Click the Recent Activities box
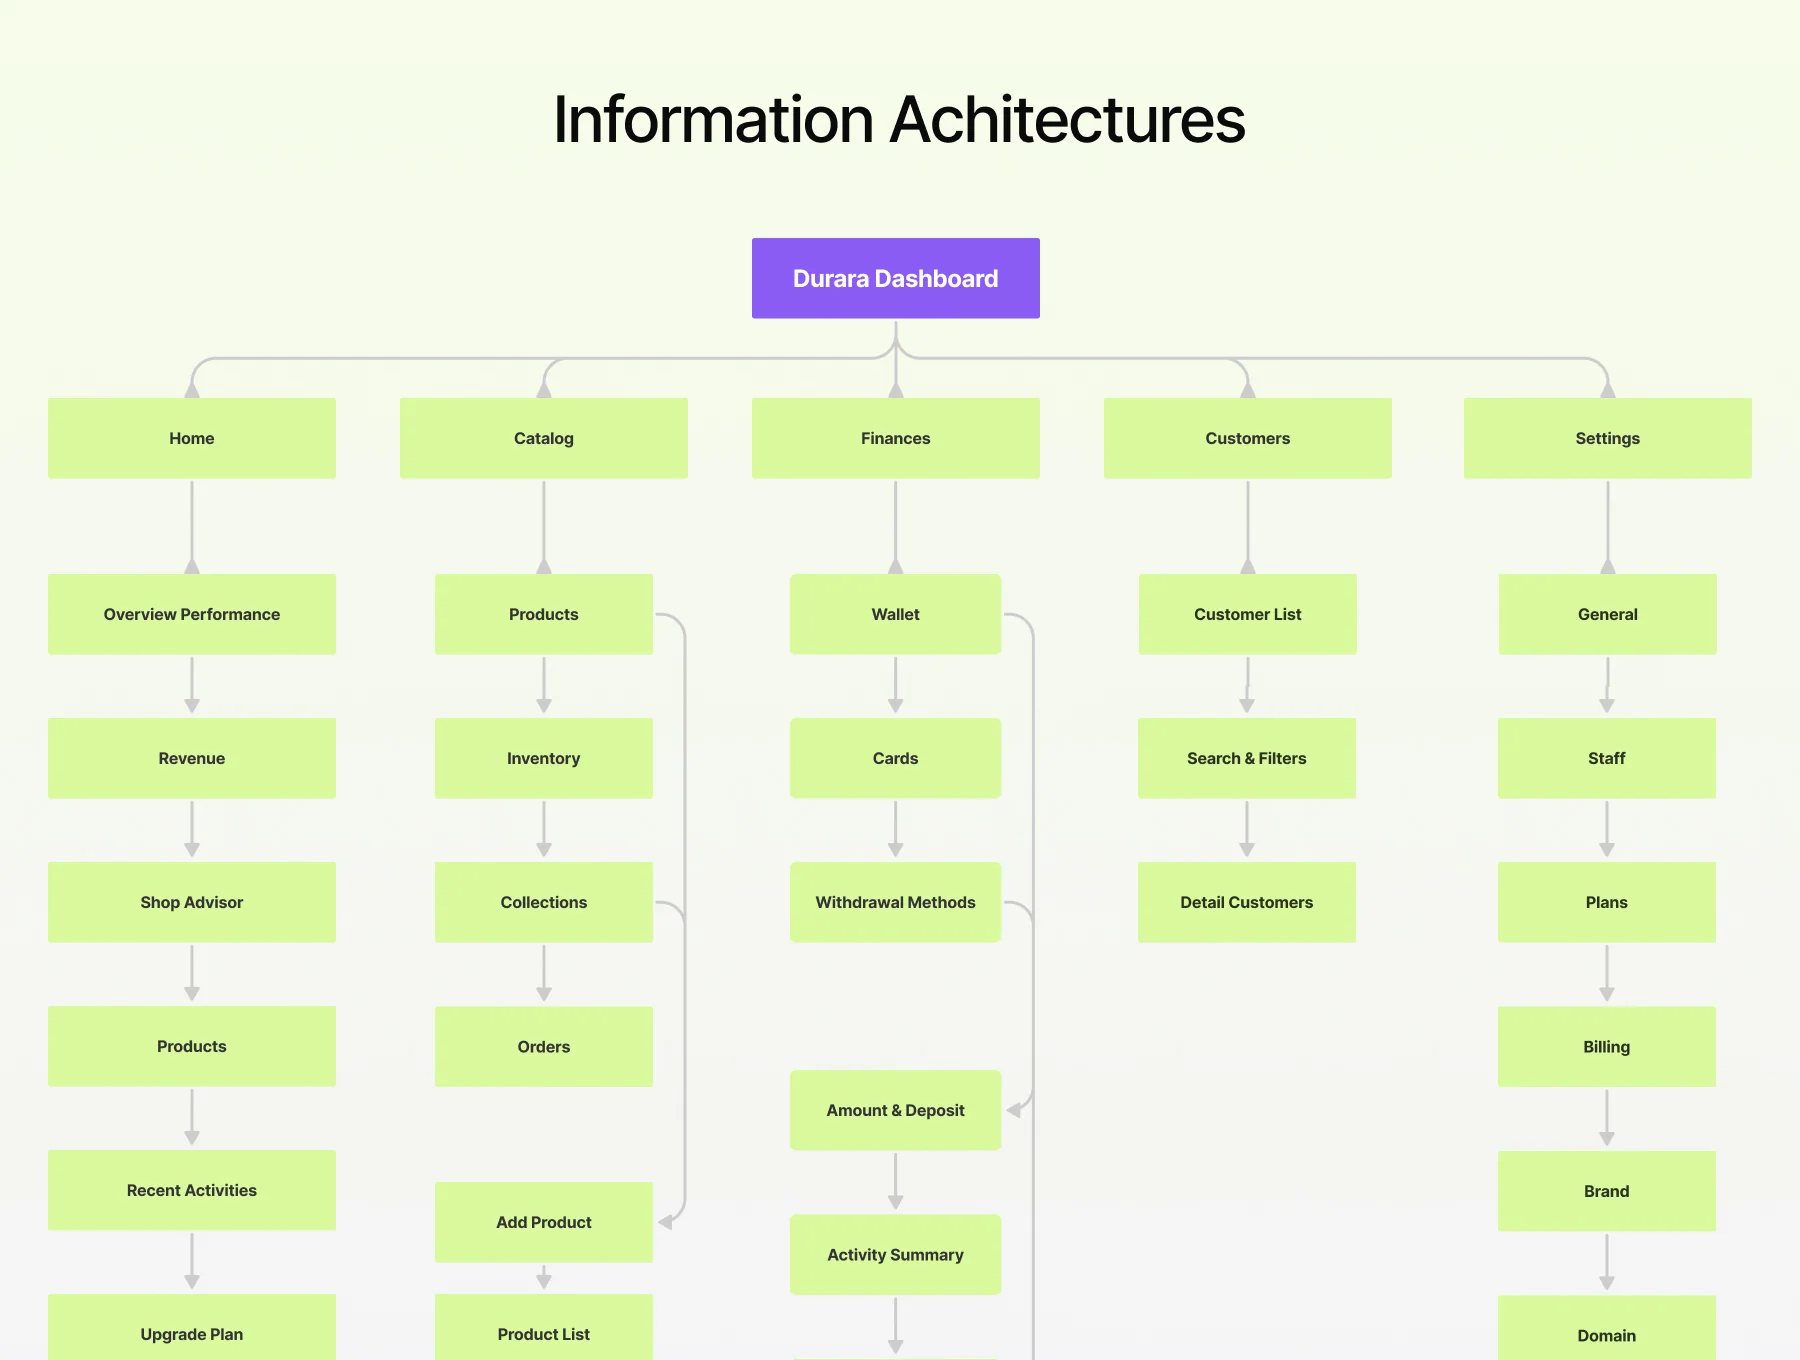The height and width of the screenshot is (1360, 1800). [x=192, y=1190]
